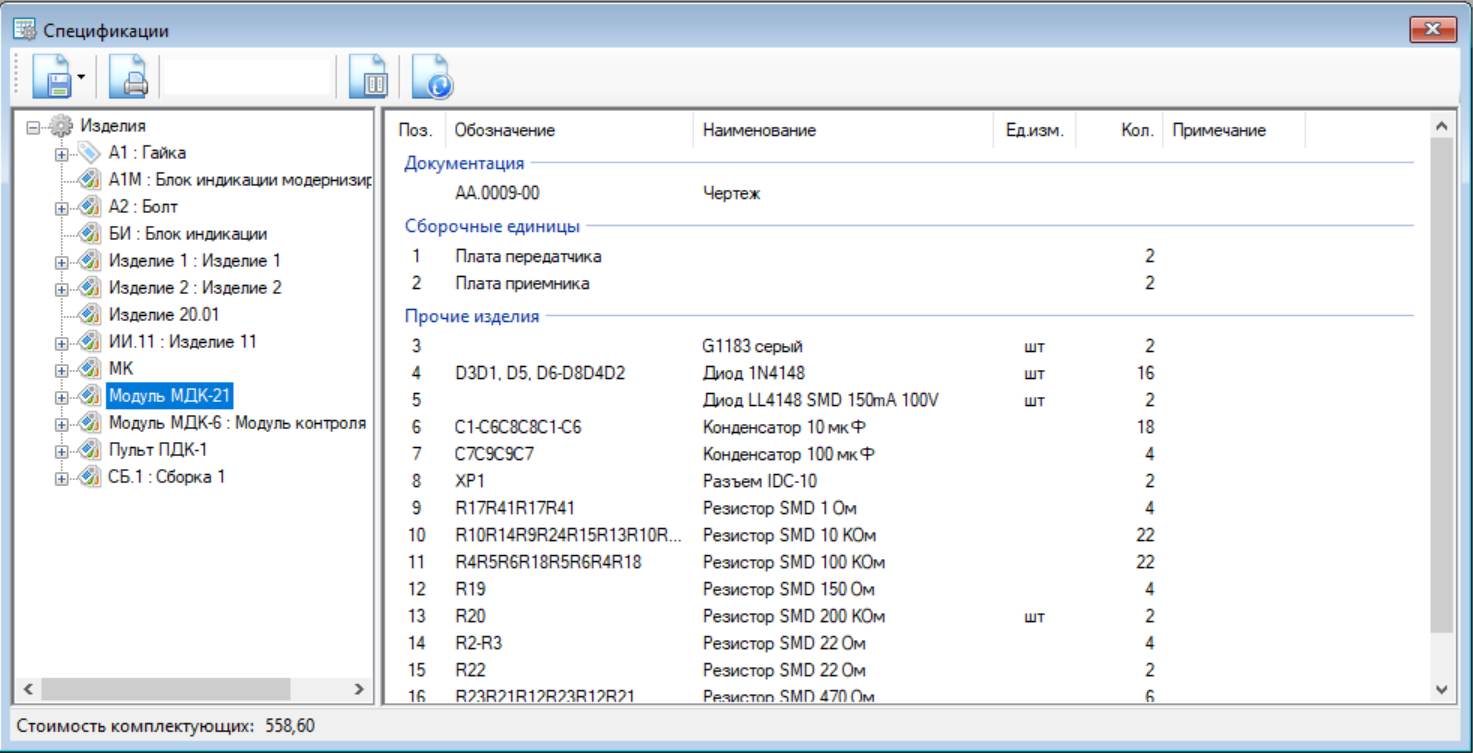Select the АА.0009-00 Чертеж row
The height and width of the screenshot is (753, 1473).
[908, 194]
